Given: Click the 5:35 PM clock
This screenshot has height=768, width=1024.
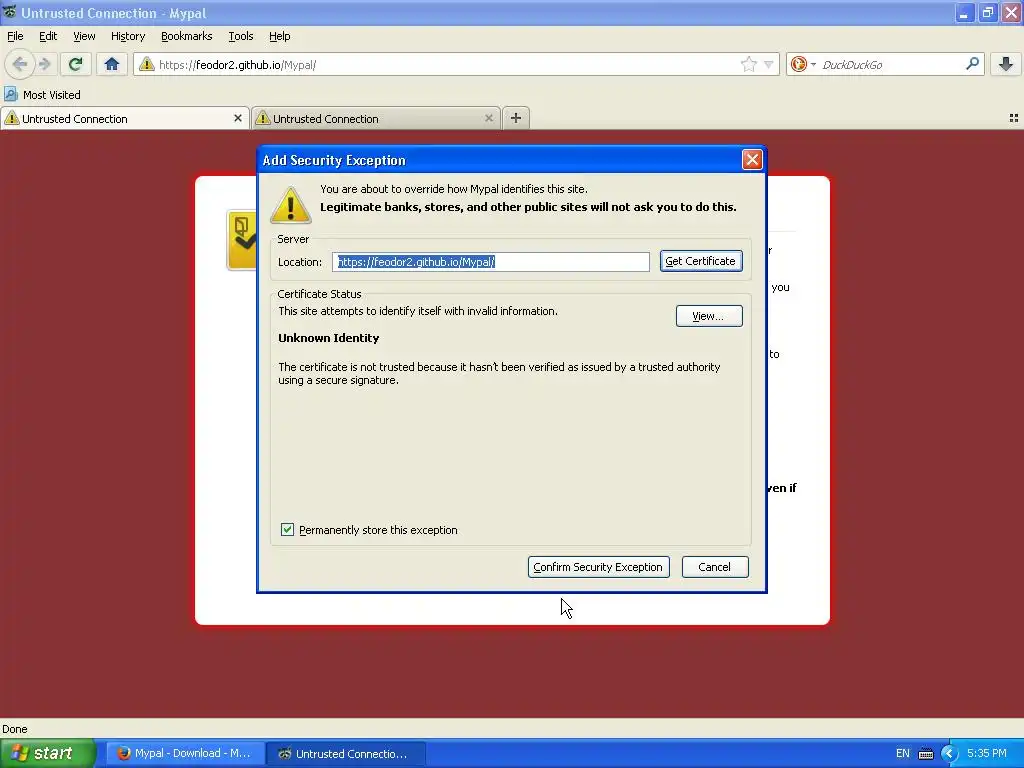Looking at the screenshot, I should click(986, 753).
